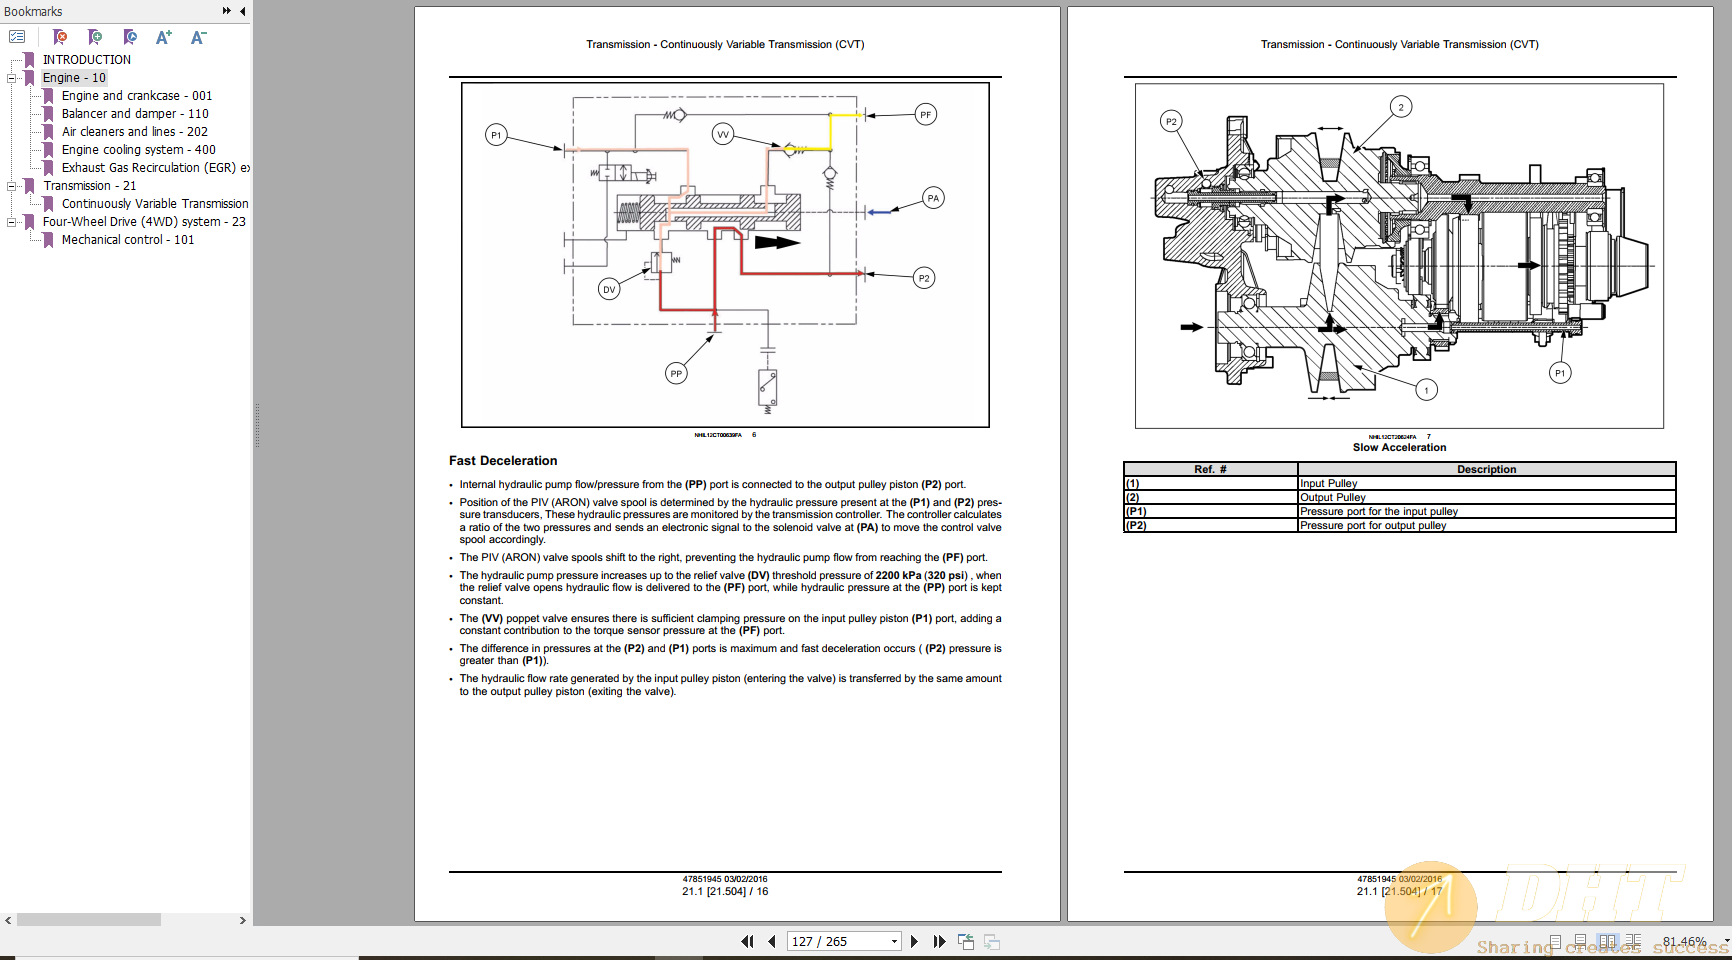This screenshot has width=1732, height=960.
Task: Increase bookmark text size with A+ icon
Action: point(163,36)
